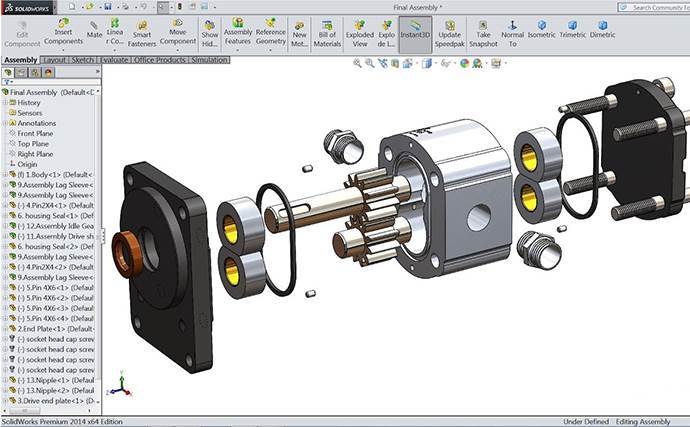This screenshot has height=427, width=690.
Task: Switch to Isometric view
Action: point(541,27)
